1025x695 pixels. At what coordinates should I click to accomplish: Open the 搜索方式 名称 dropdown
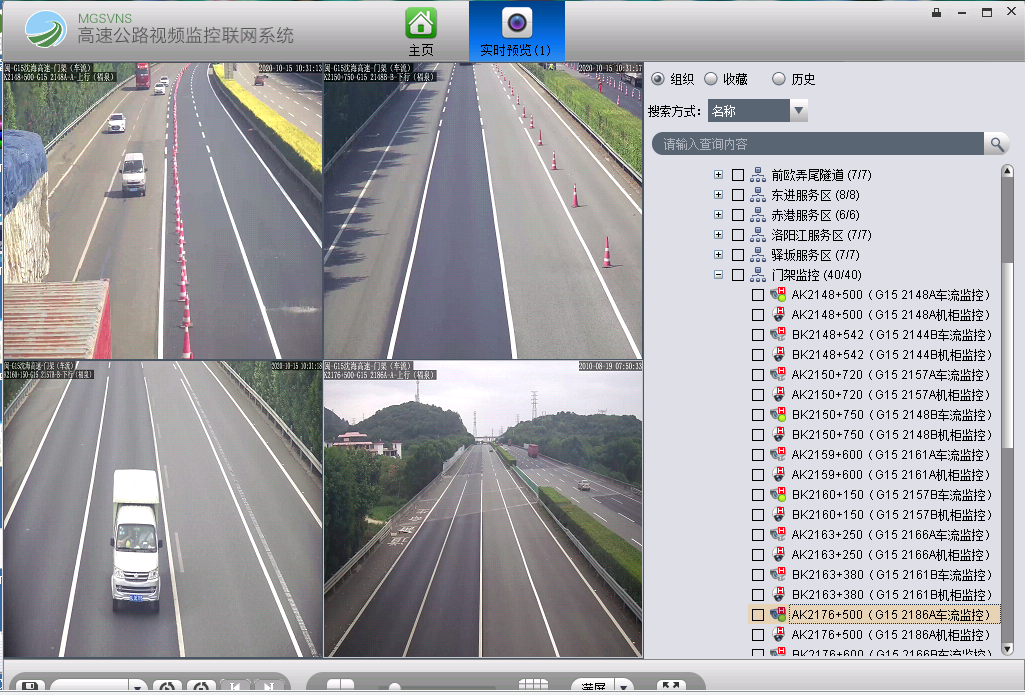coord(798,111)
